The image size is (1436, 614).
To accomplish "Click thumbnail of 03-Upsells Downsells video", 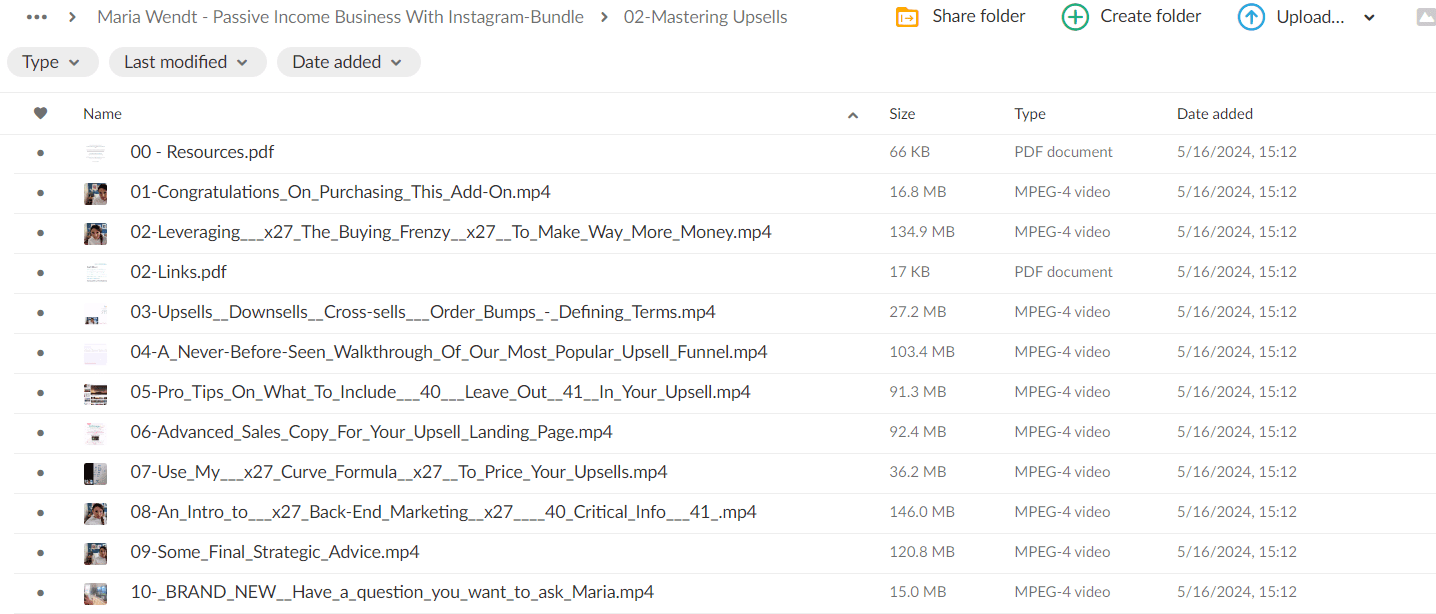I will click(95, 313).
